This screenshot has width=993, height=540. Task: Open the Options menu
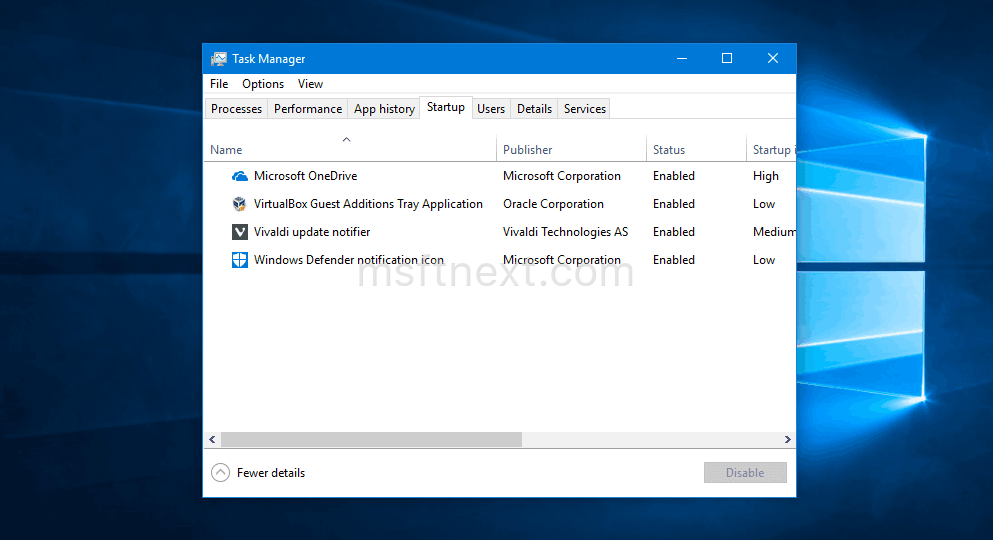tap(263, 84)
